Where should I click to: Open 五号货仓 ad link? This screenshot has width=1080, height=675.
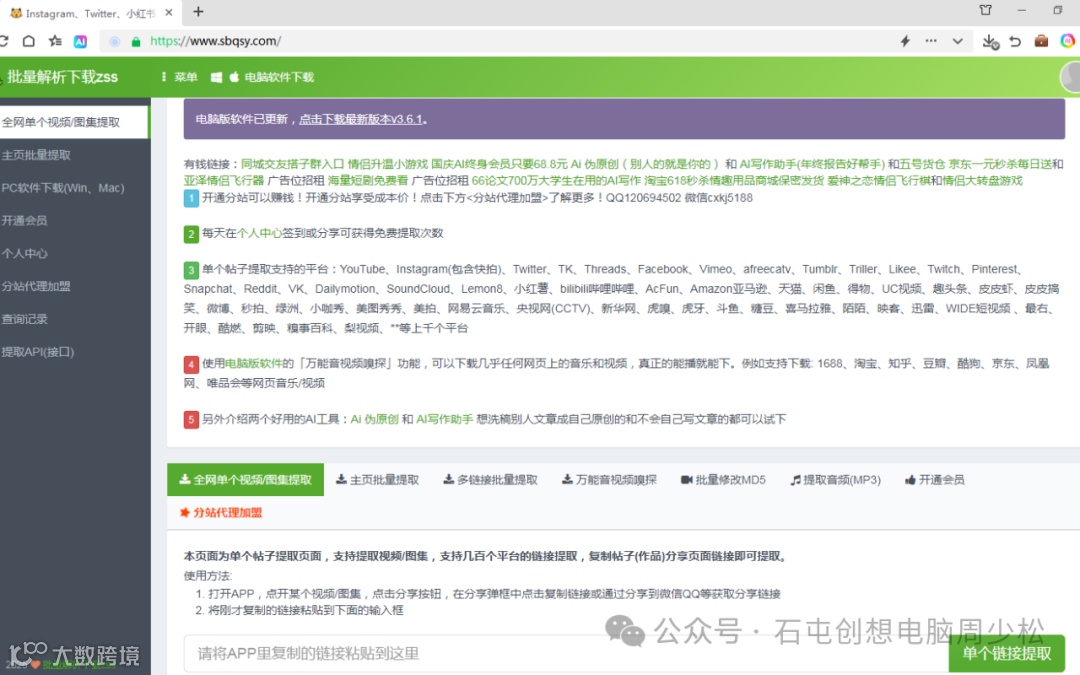point(923,164)
